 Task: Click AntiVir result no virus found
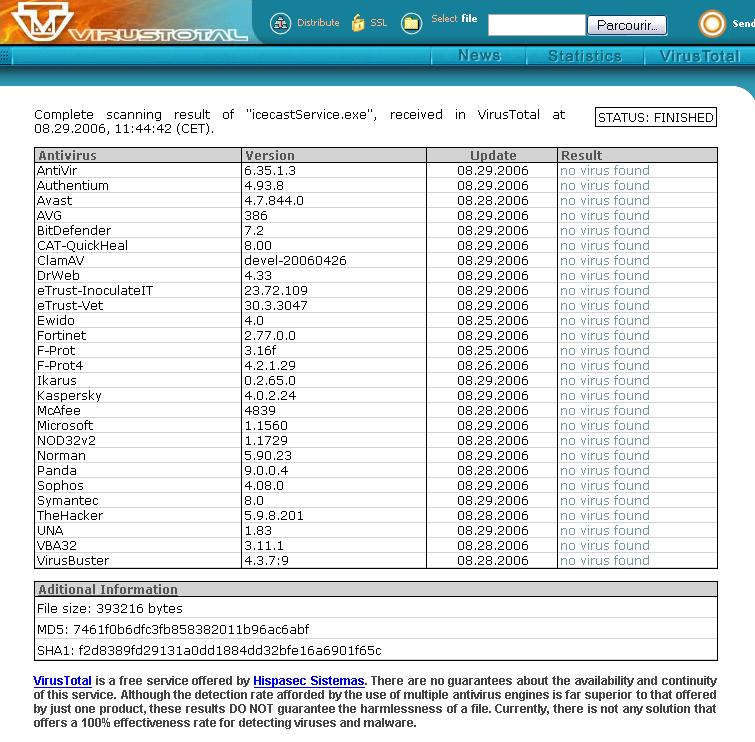click(x=605, y=170)
